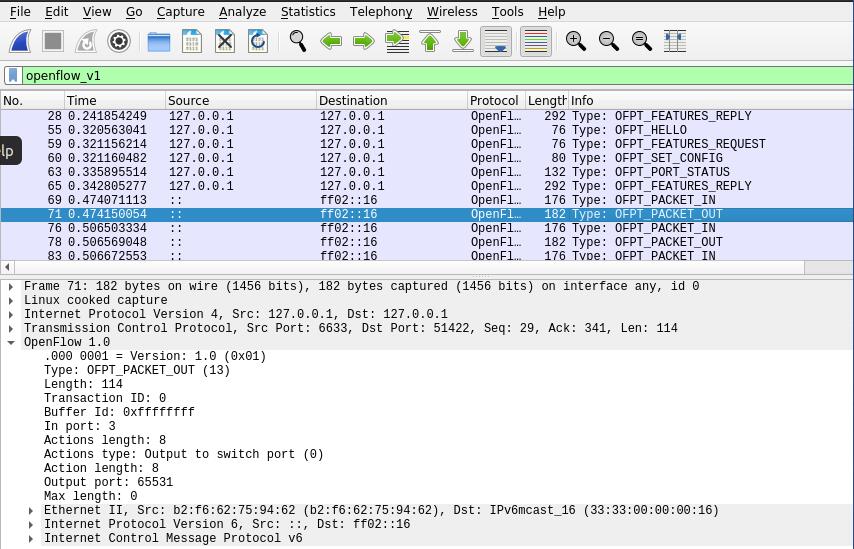Screen dimensions: 854x549
Task: Expand Internet Protocol Version 6 subtree
Action: point(31,524)
